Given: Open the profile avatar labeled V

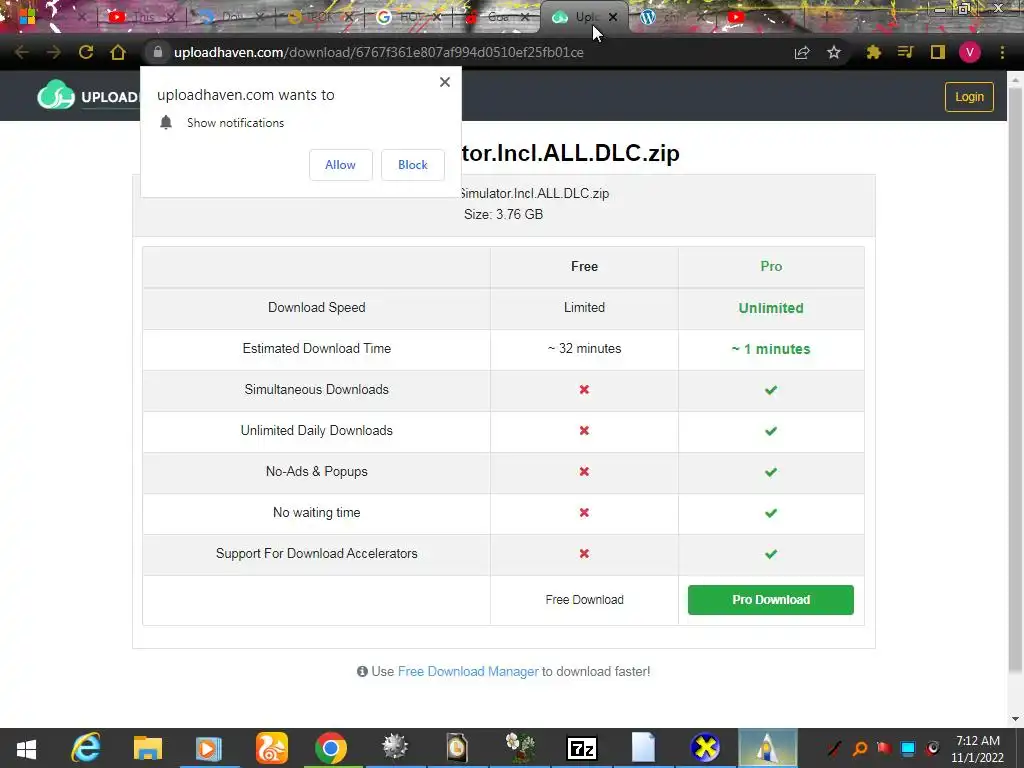Looking at the screenshot, I should (970, 52).
